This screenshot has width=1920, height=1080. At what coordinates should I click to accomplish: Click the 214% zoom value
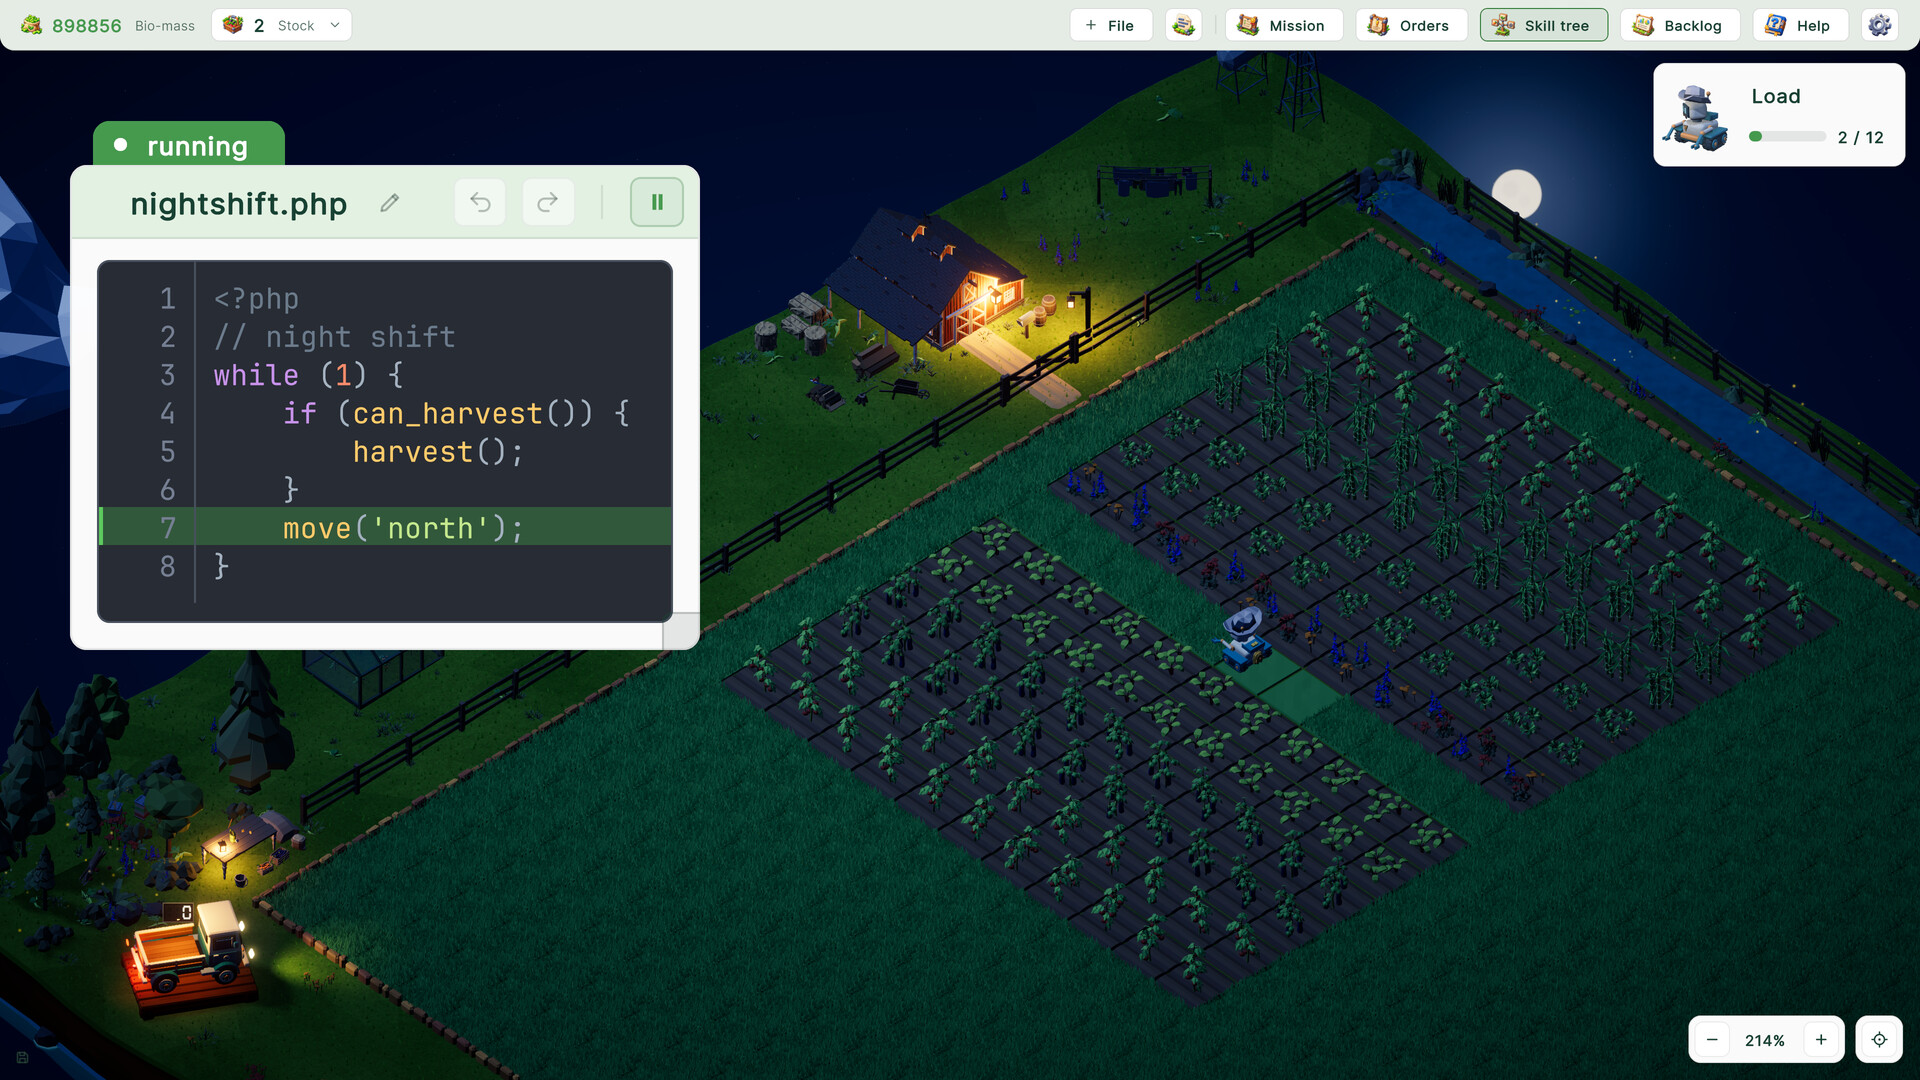[1765, 1041]
